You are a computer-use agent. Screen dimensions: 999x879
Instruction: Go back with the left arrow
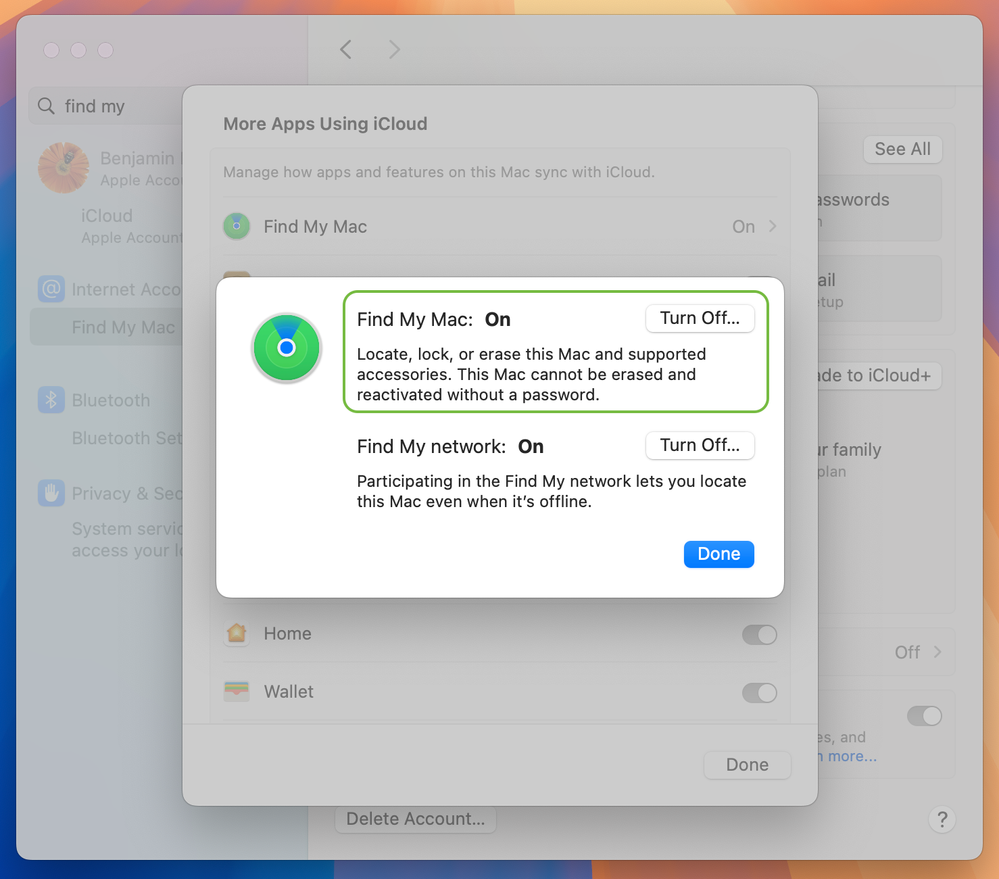[346, 49]
